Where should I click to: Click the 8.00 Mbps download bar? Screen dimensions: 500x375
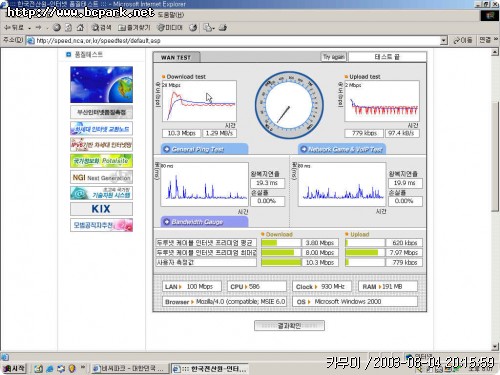pyautogui.click(x=281, y=253)
